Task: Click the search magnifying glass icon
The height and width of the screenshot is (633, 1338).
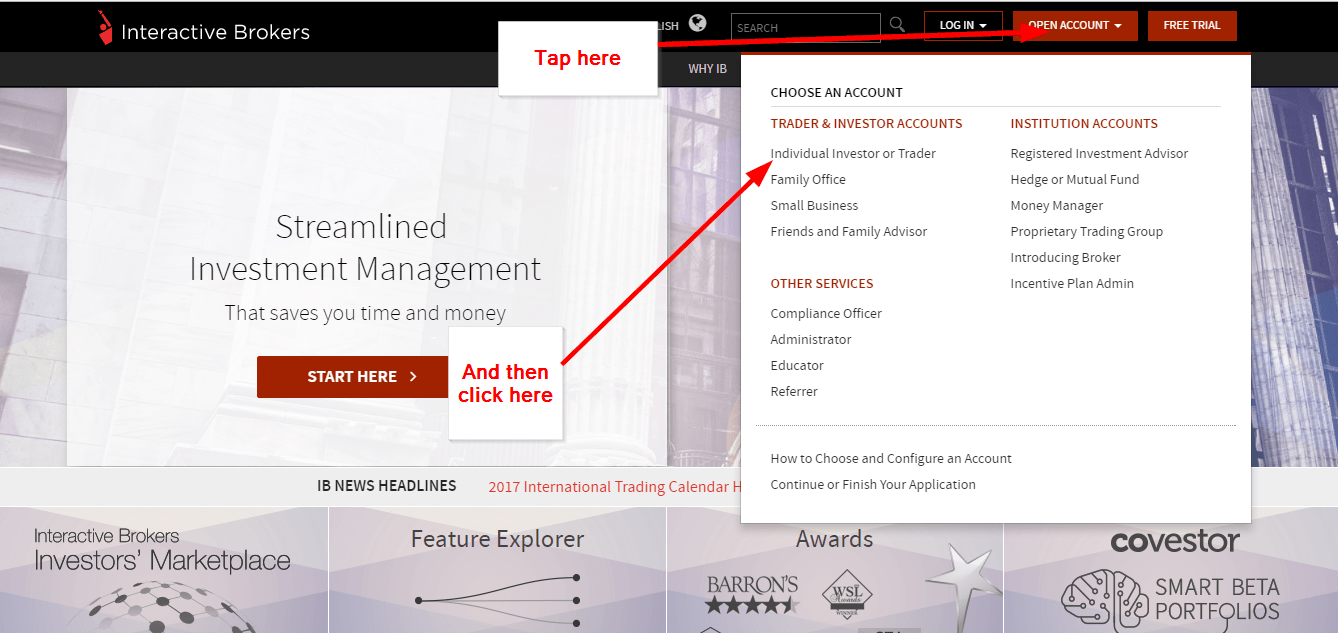Action: tap(896, 25)
